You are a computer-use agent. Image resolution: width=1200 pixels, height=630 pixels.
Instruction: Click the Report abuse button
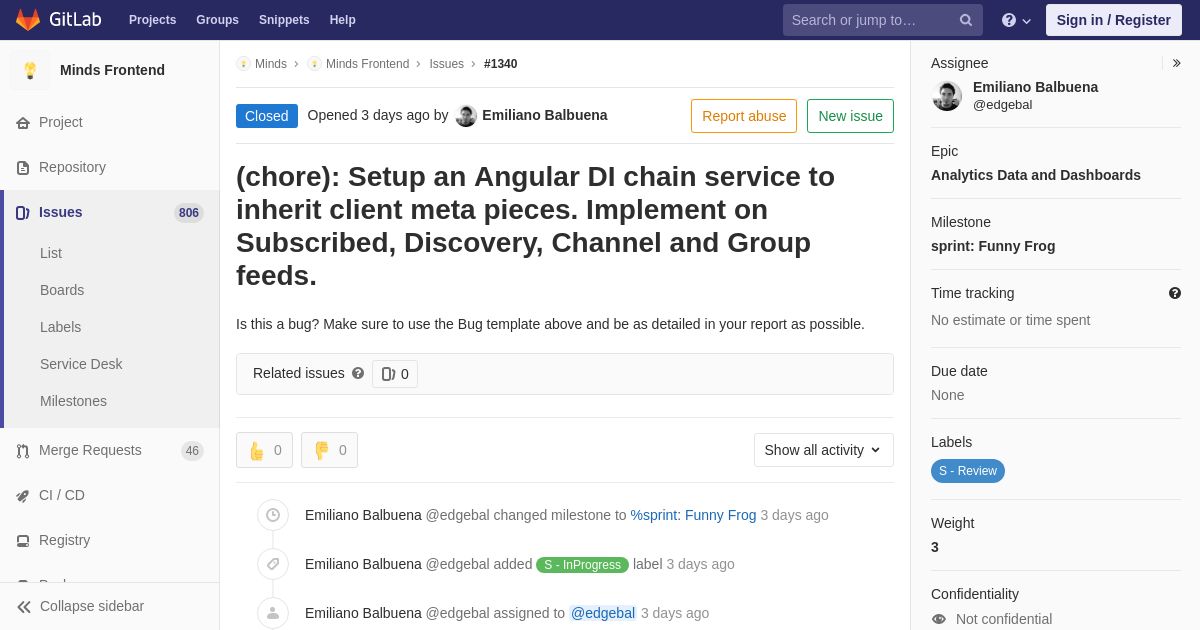[x=744, y=116]
